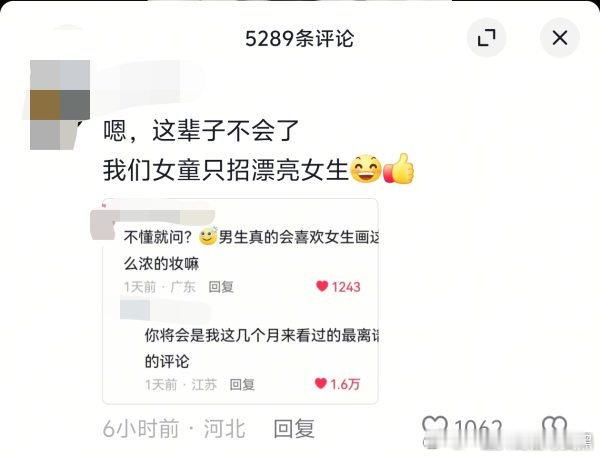Close the comments panel

click(x=559, y=38)
